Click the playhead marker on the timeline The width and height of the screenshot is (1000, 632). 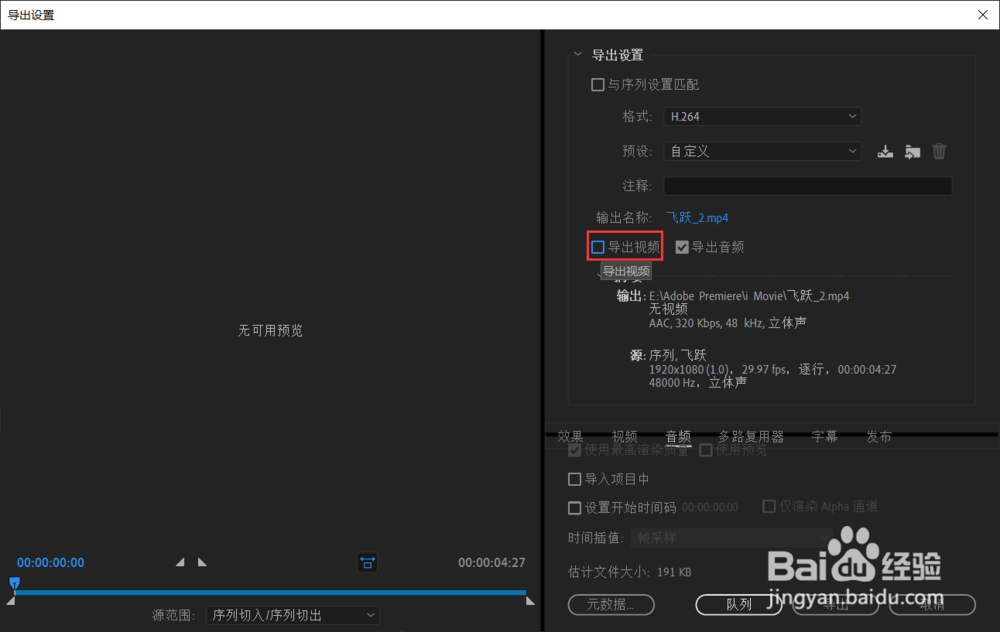[x=14, y=583]
